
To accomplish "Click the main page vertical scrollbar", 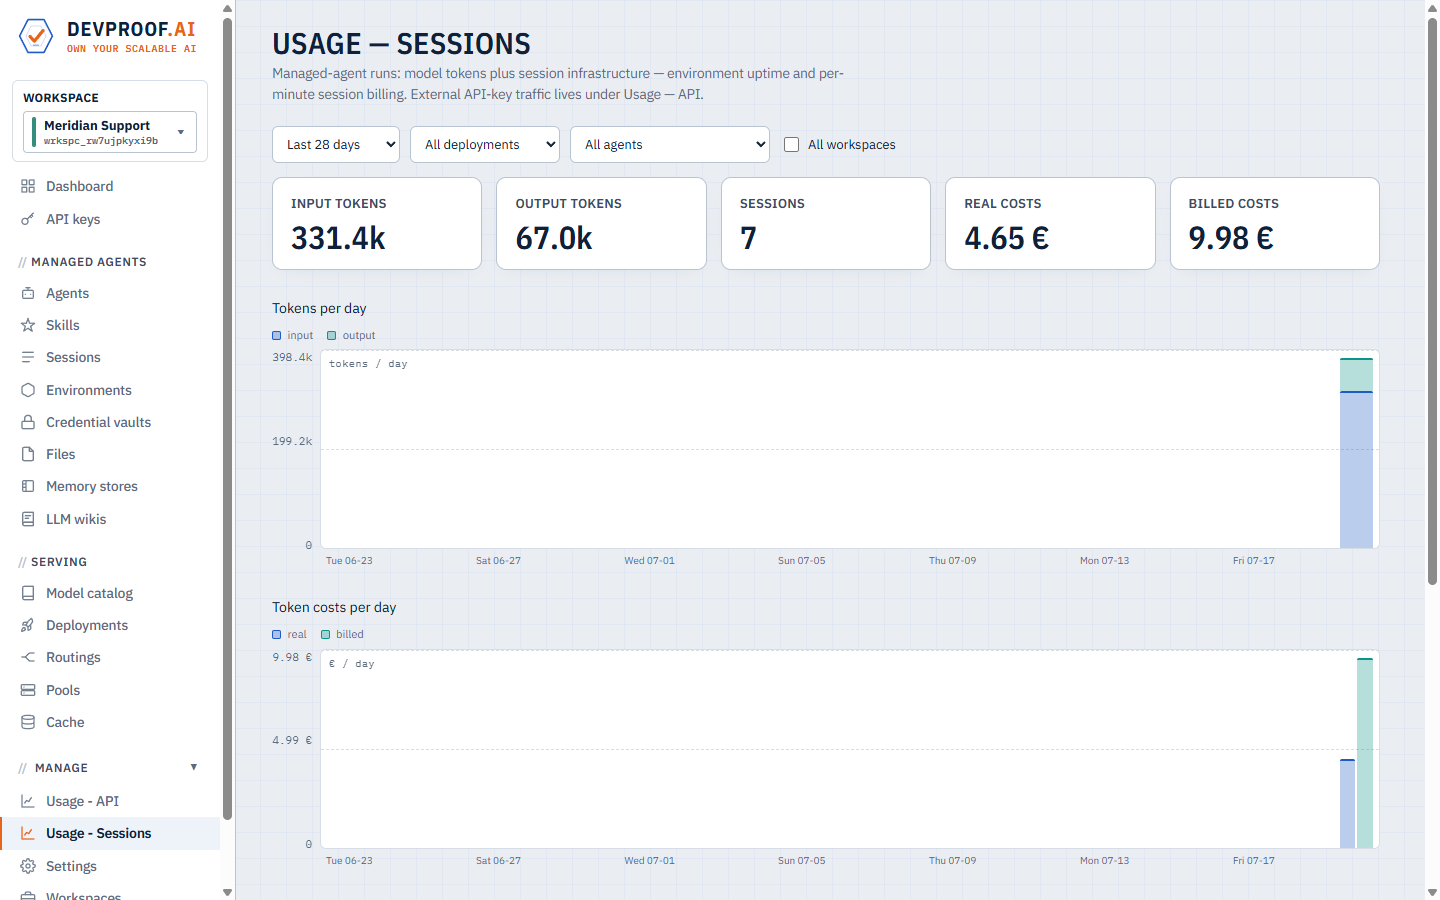I will [1432, 300].
